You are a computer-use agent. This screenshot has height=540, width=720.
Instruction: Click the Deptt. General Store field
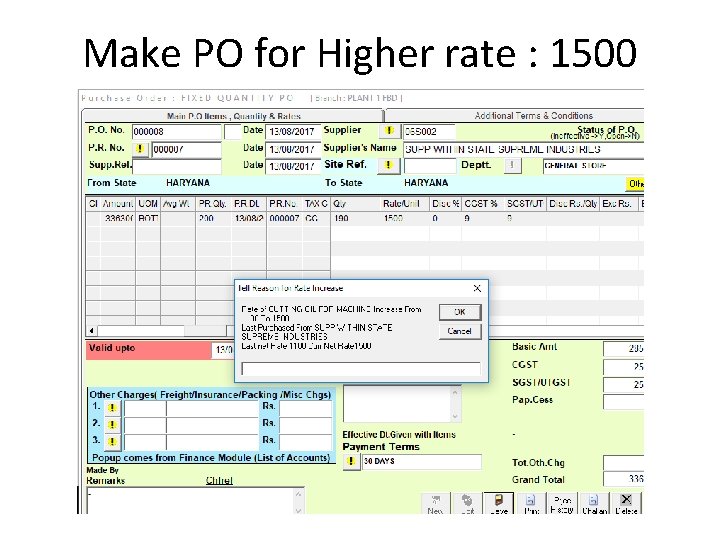pyautogui.click(x=593, y=166)
